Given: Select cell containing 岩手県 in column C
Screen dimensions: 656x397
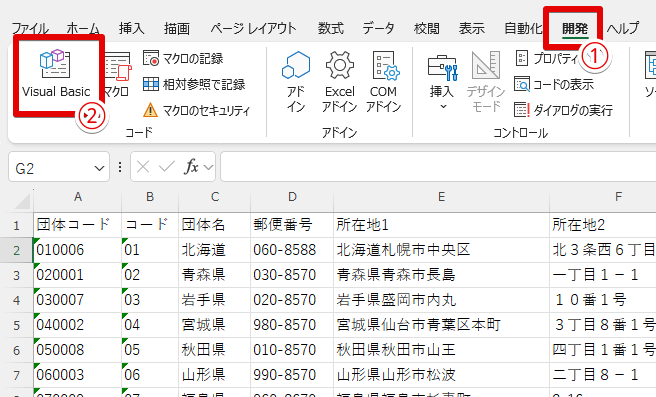Looking at the screenshot, I should pyautogui.click(x=215, y=300).
